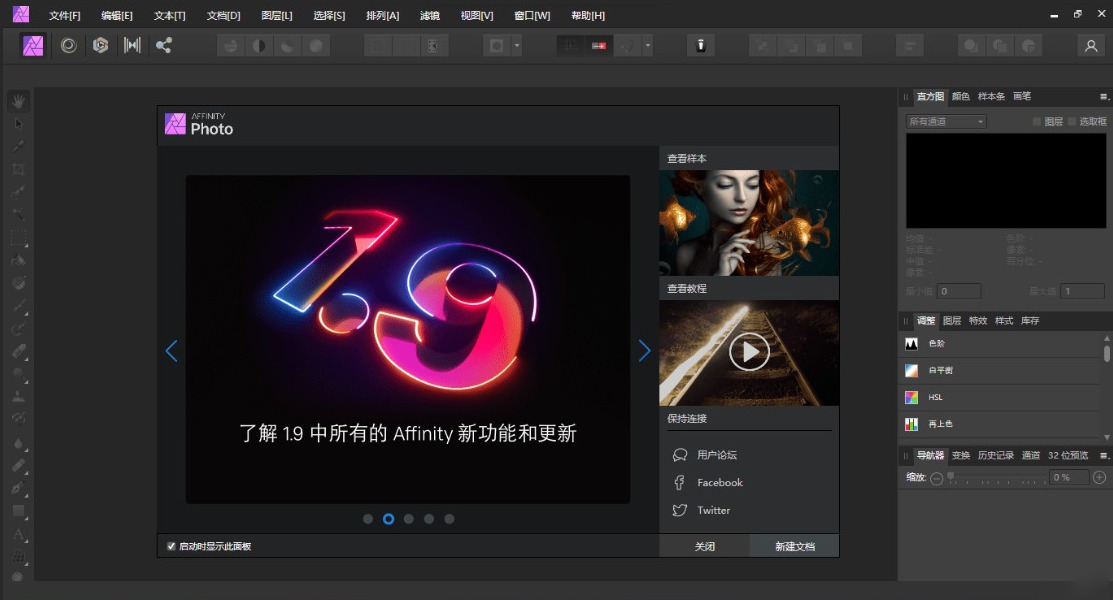
Task: Select the fourth carousel dot
Action: 429,519
